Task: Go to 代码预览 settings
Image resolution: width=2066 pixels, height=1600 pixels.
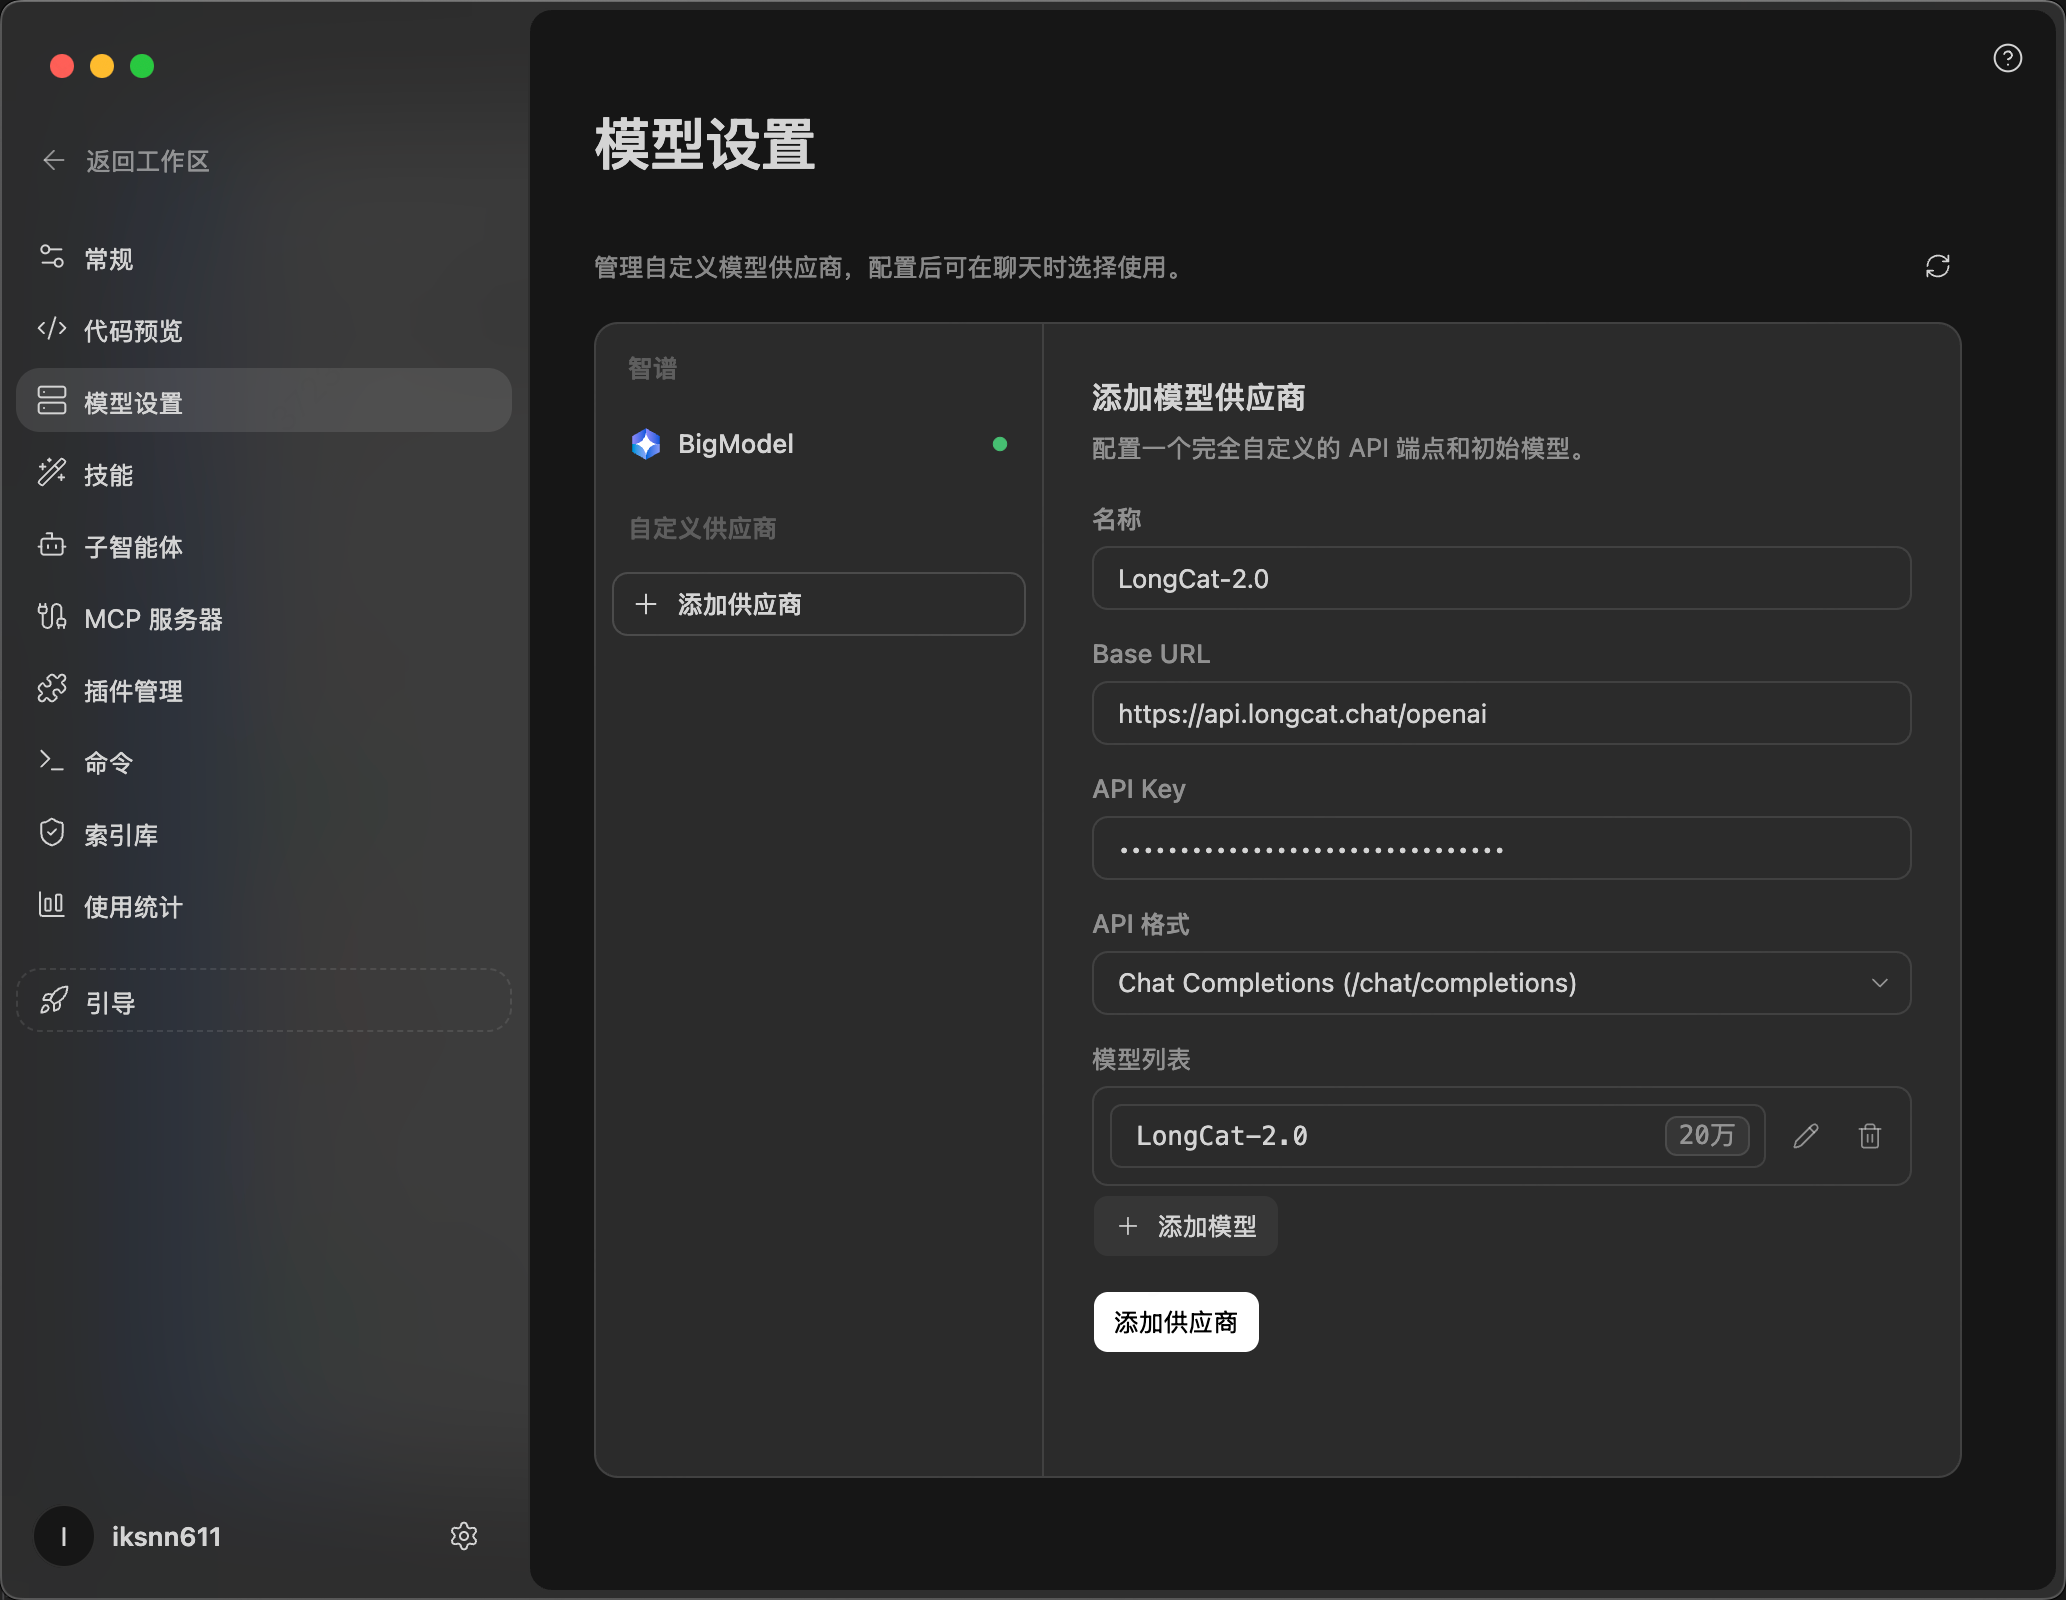Action: coord(264,330)
